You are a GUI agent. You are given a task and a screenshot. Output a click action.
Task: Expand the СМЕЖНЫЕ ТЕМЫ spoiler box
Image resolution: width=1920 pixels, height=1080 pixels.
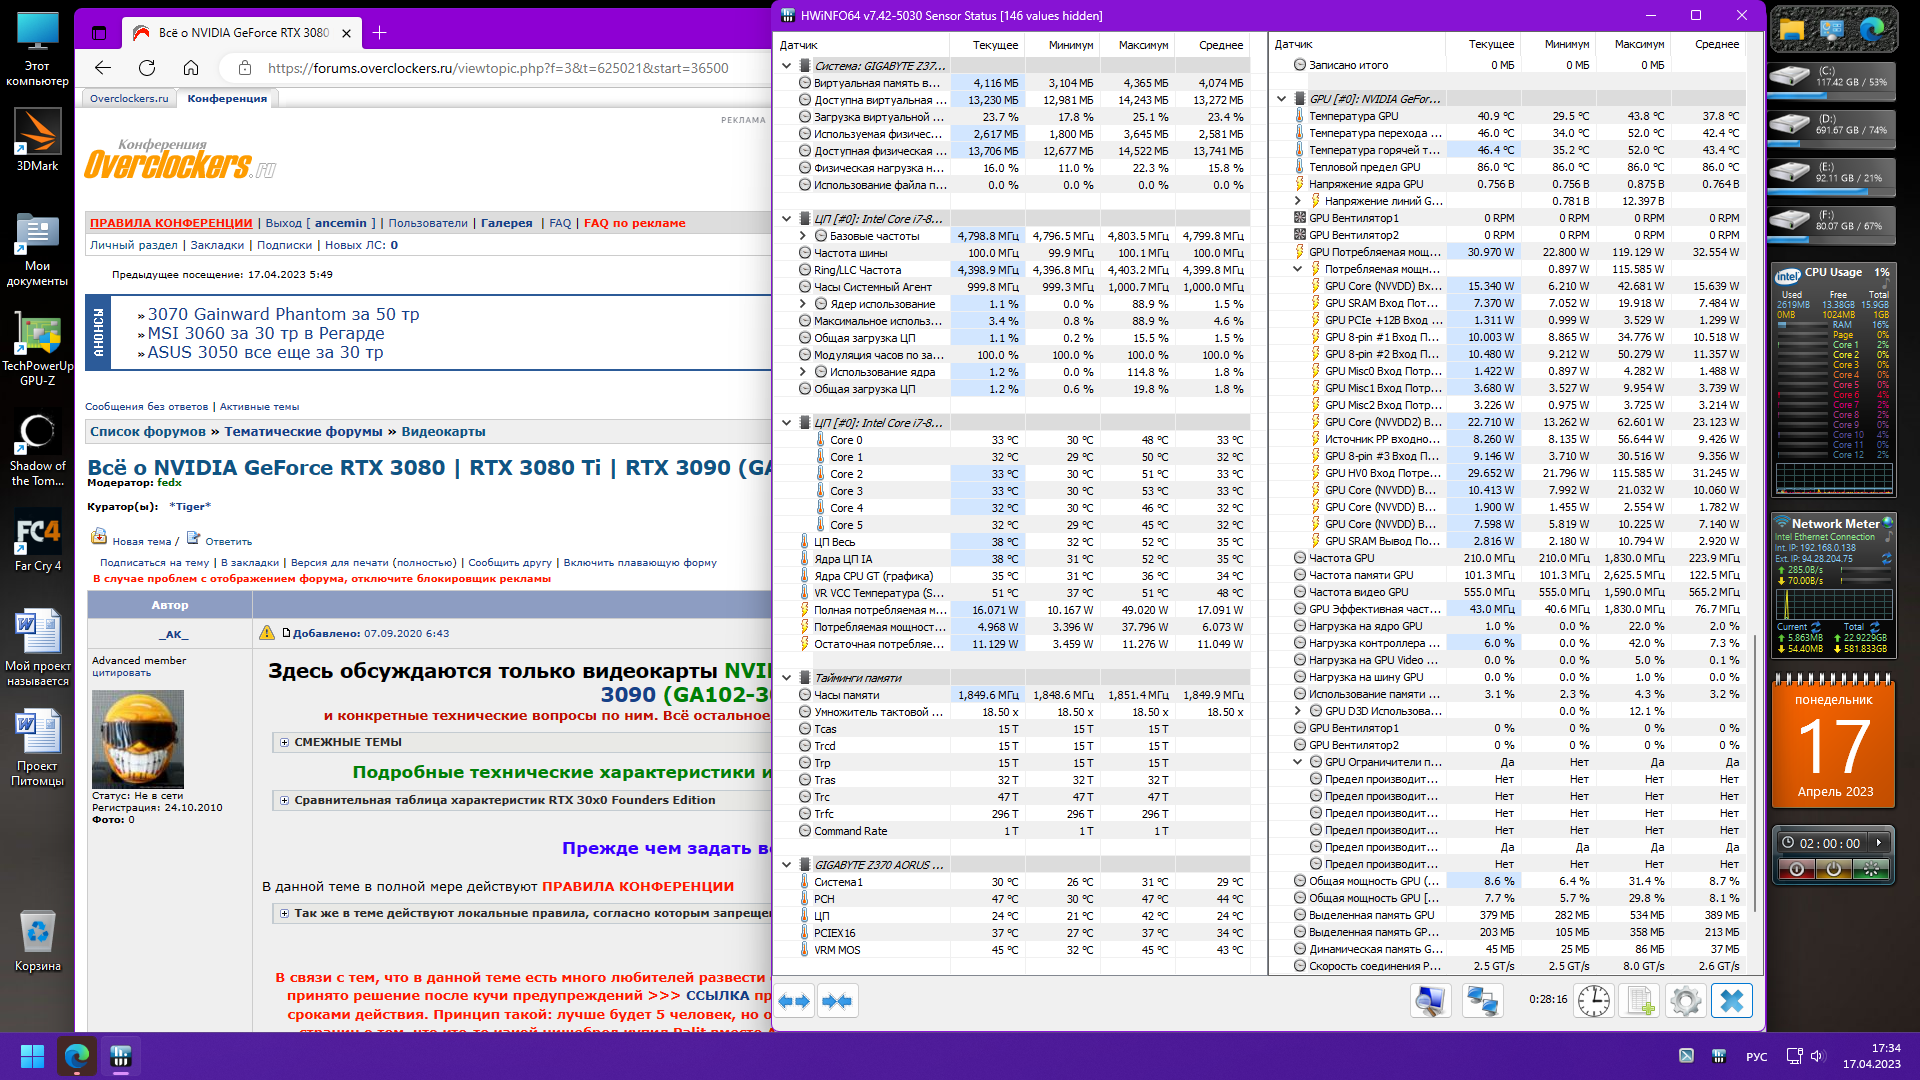[x=285, y=742]
